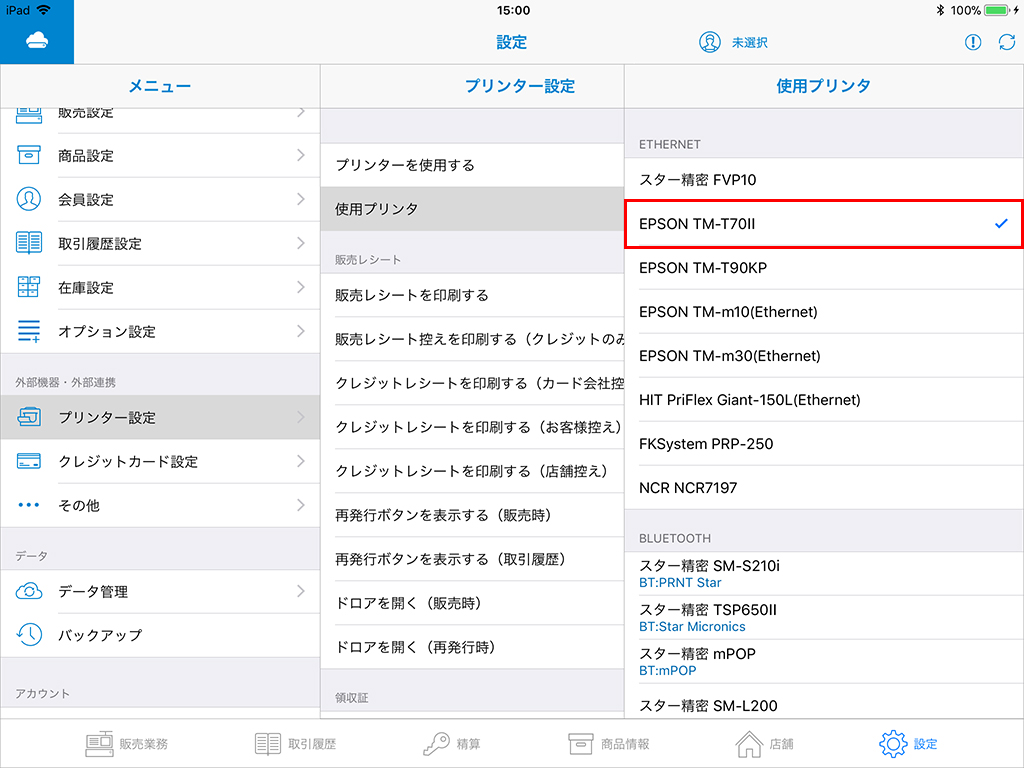Screen dimensions: 1024x768
Task: Choose スター精密 FVP10 as printer
Action: pyautogui.click(x=823, y=180)
